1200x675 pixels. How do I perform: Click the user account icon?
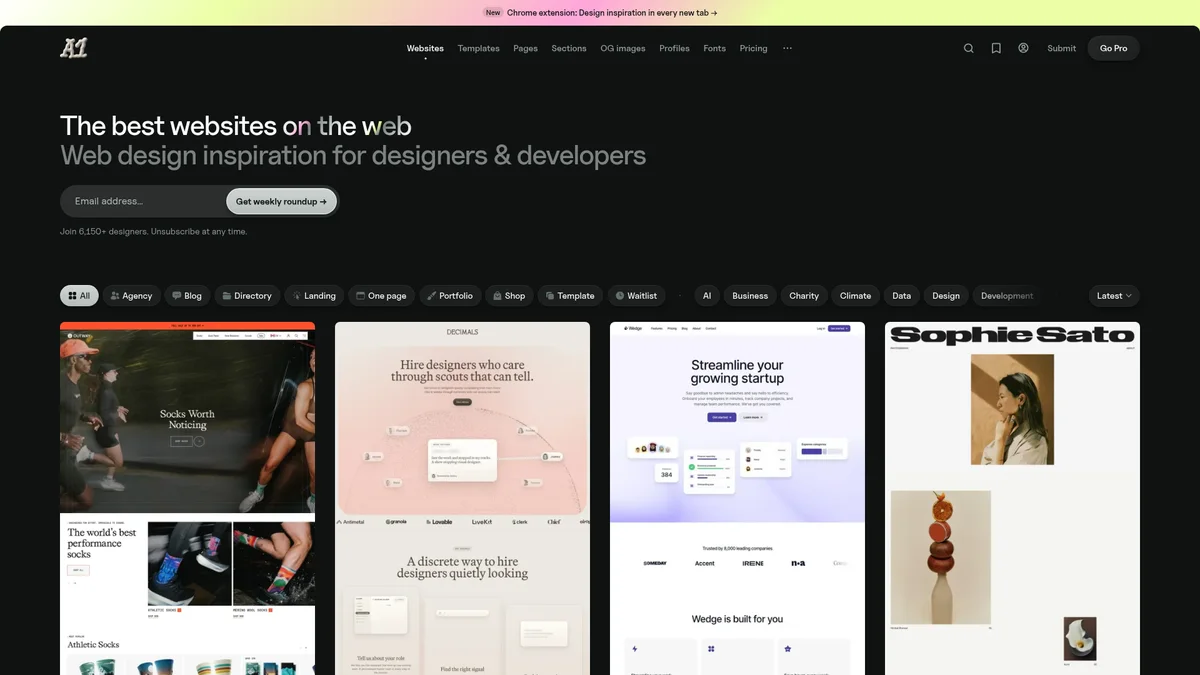[x=1023, y=48]
